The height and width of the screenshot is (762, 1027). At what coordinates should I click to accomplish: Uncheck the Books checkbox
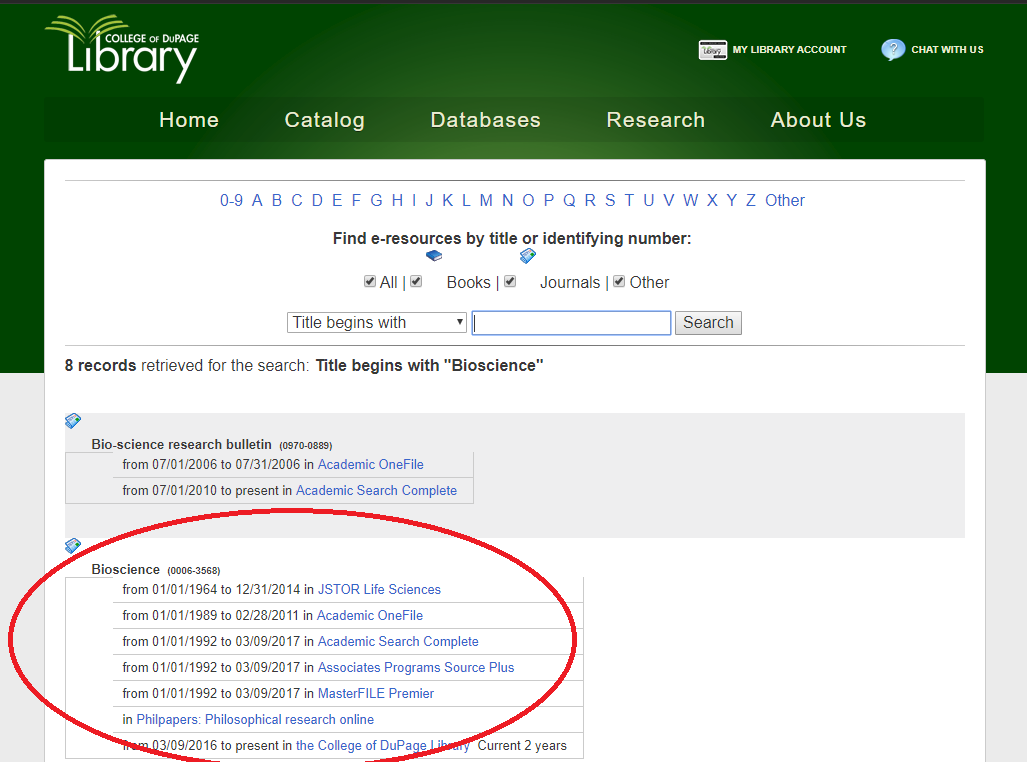tap(416, 282)
